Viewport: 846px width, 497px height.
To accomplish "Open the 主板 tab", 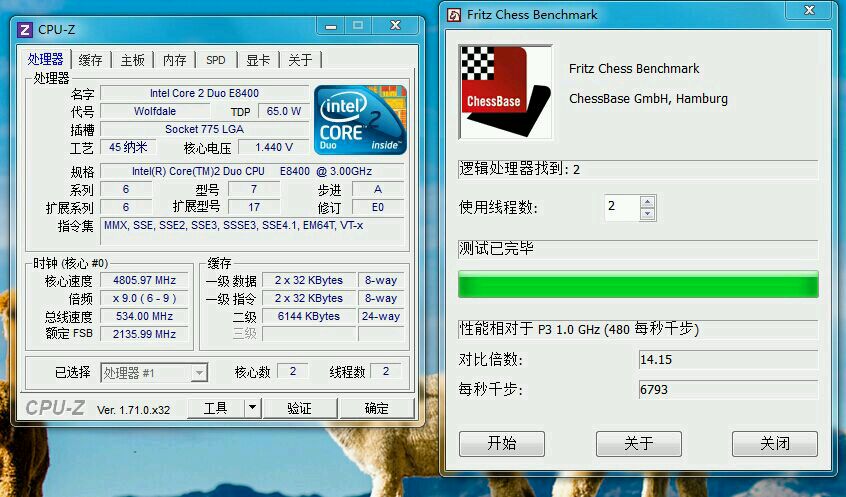I will tap(132, 60).
